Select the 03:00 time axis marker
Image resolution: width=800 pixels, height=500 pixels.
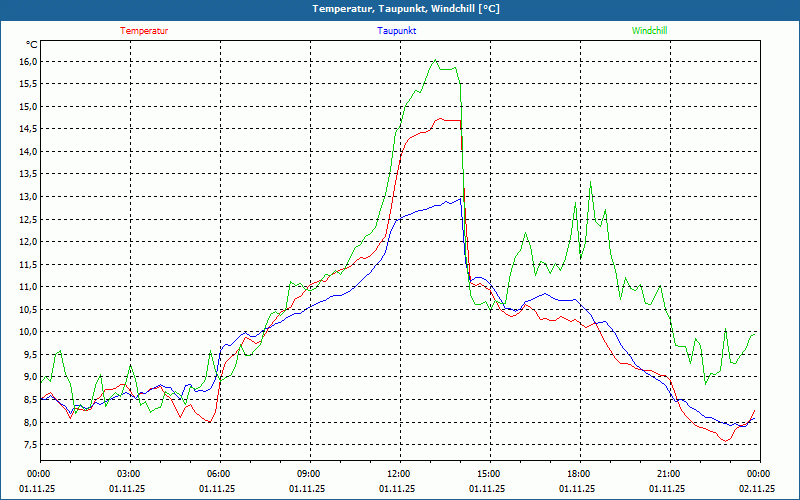tap(129, 474)
